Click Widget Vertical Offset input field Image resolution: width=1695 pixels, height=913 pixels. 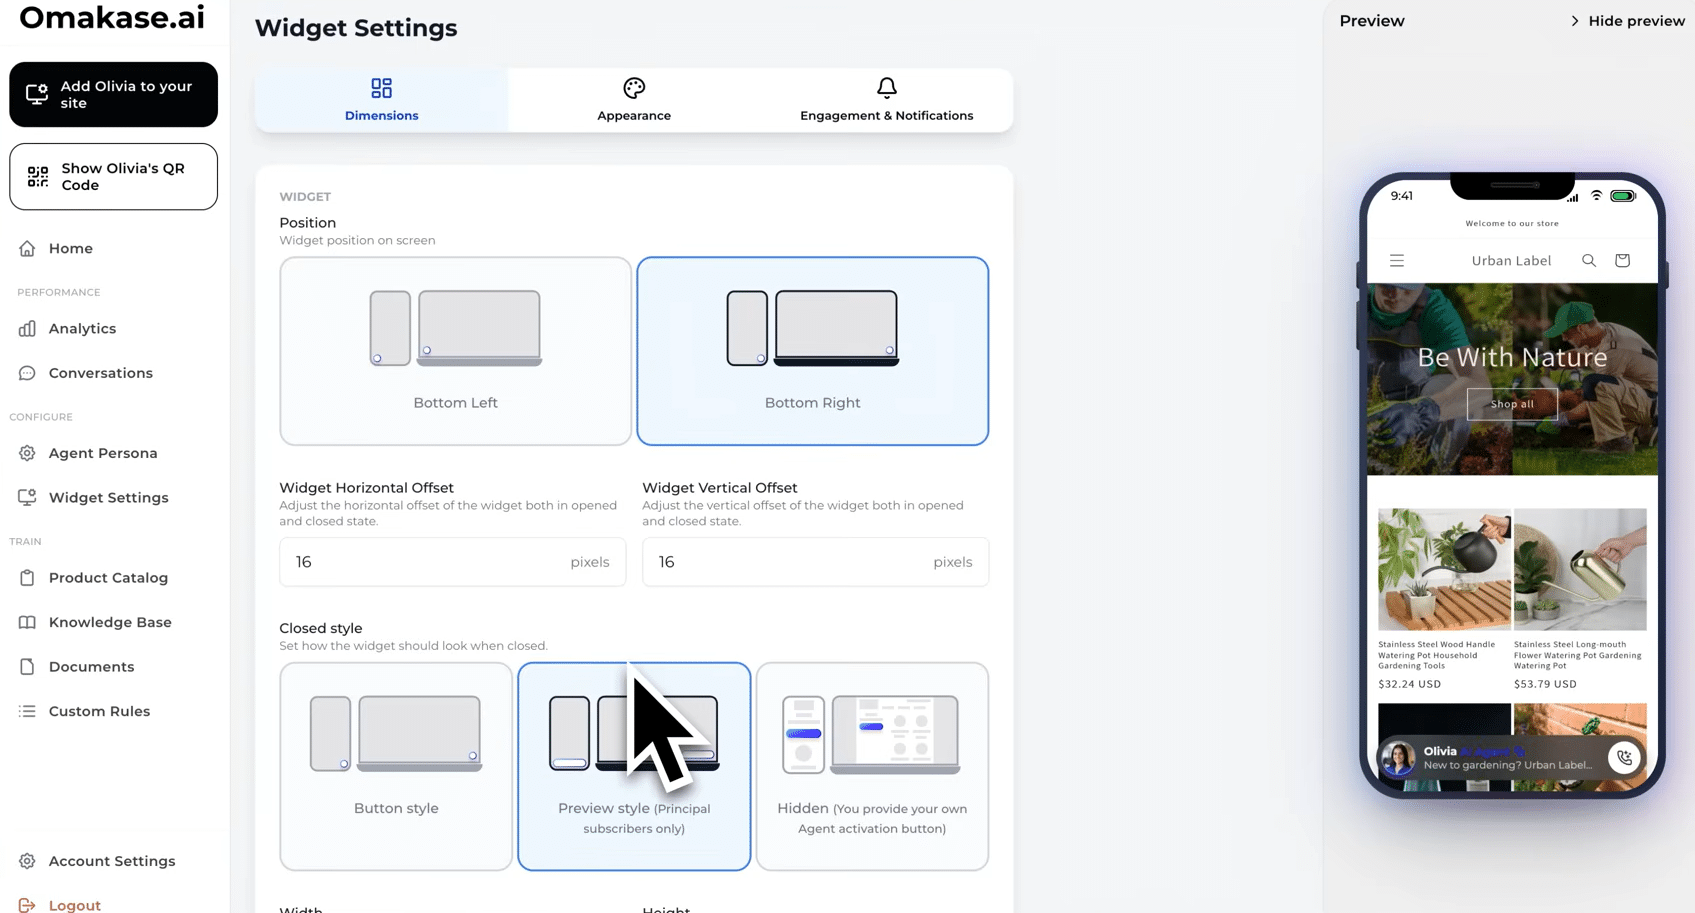point(815,562)
